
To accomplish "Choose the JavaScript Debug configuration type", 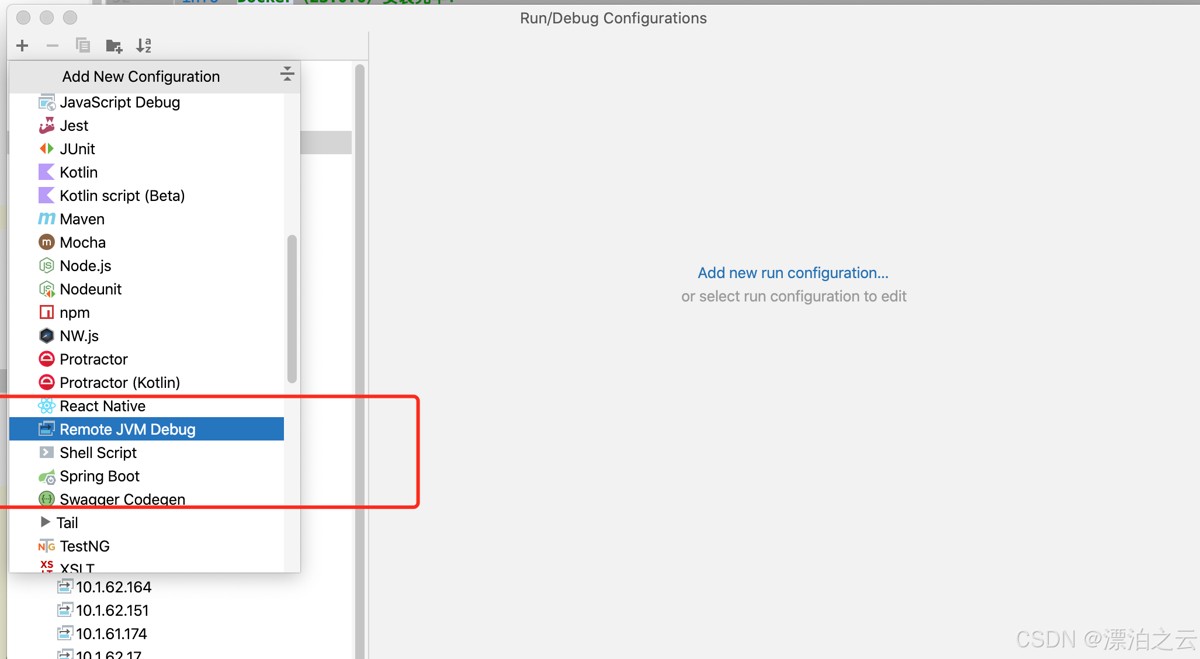I will click(x=146, y=102).
